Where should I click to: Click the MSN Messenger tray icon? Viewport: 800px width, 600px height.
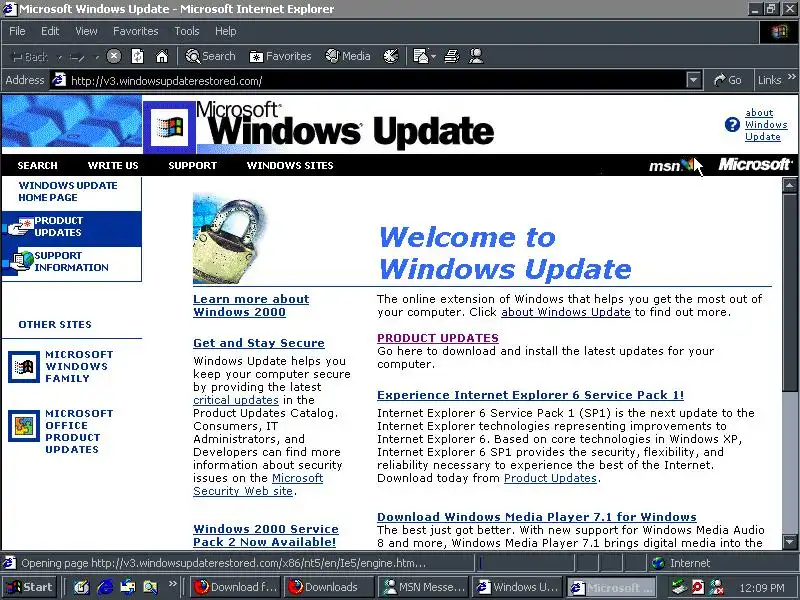[717, 587]
